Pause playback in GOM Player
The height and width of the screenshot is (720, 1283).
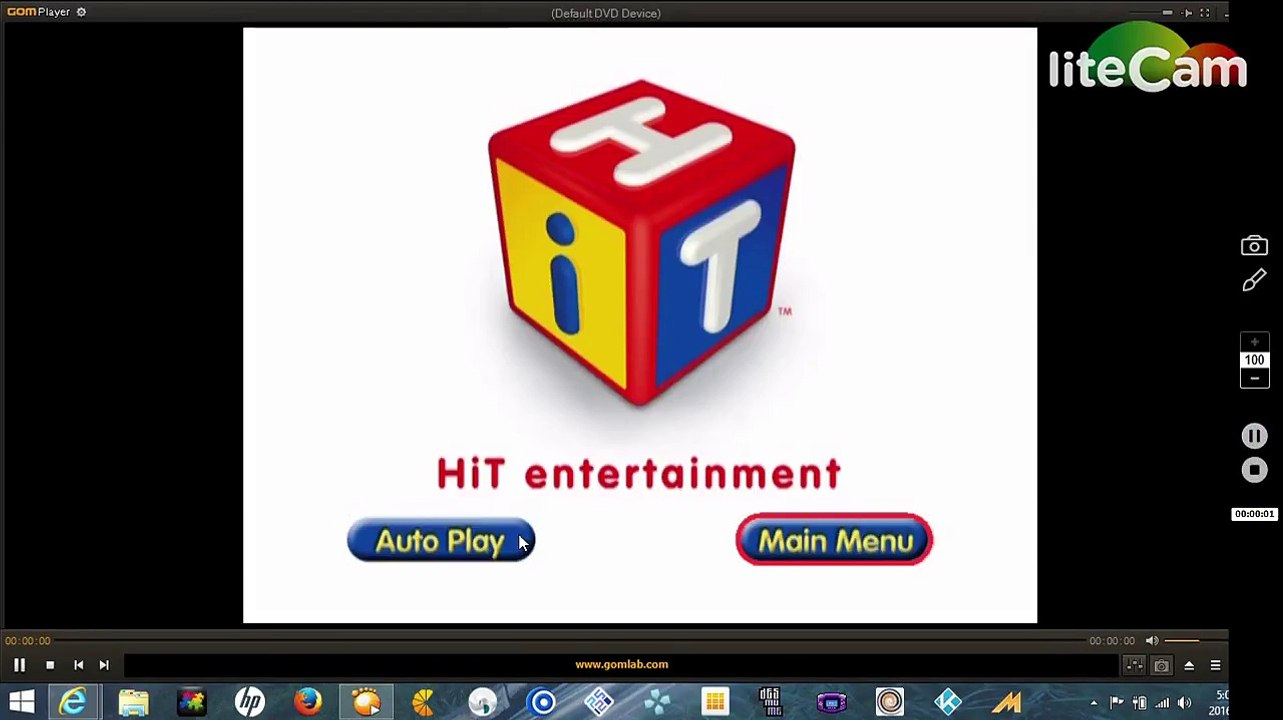tap(19, 665)
